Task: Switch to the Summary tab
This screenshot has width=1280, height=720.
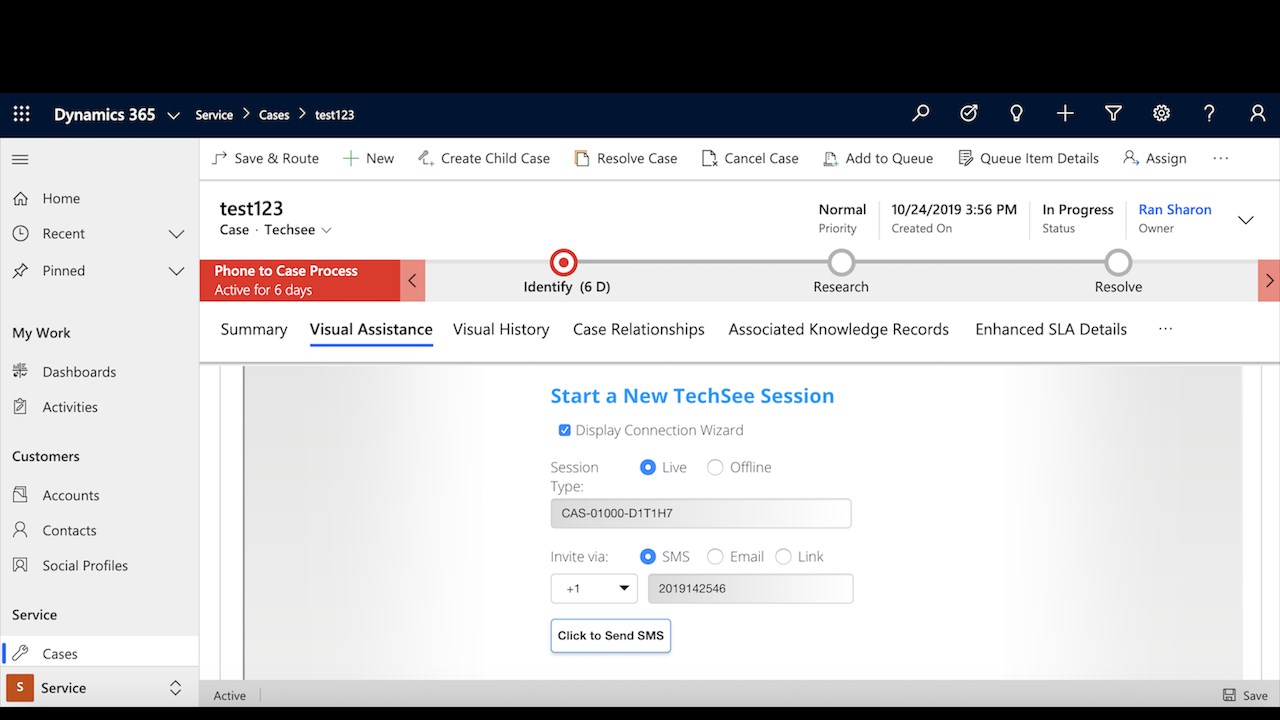Action: (x=253, y=329)
